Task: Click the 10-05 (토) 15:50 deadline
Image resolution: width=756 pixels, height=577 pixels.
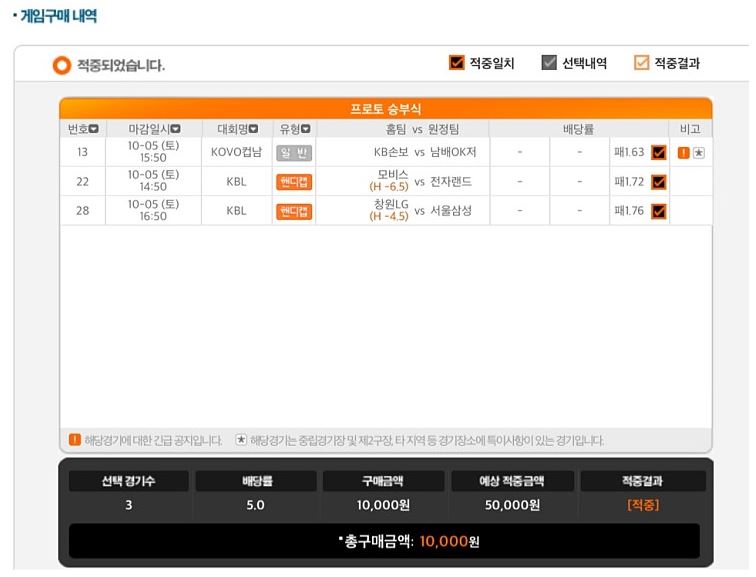Action: coord(153,152)
